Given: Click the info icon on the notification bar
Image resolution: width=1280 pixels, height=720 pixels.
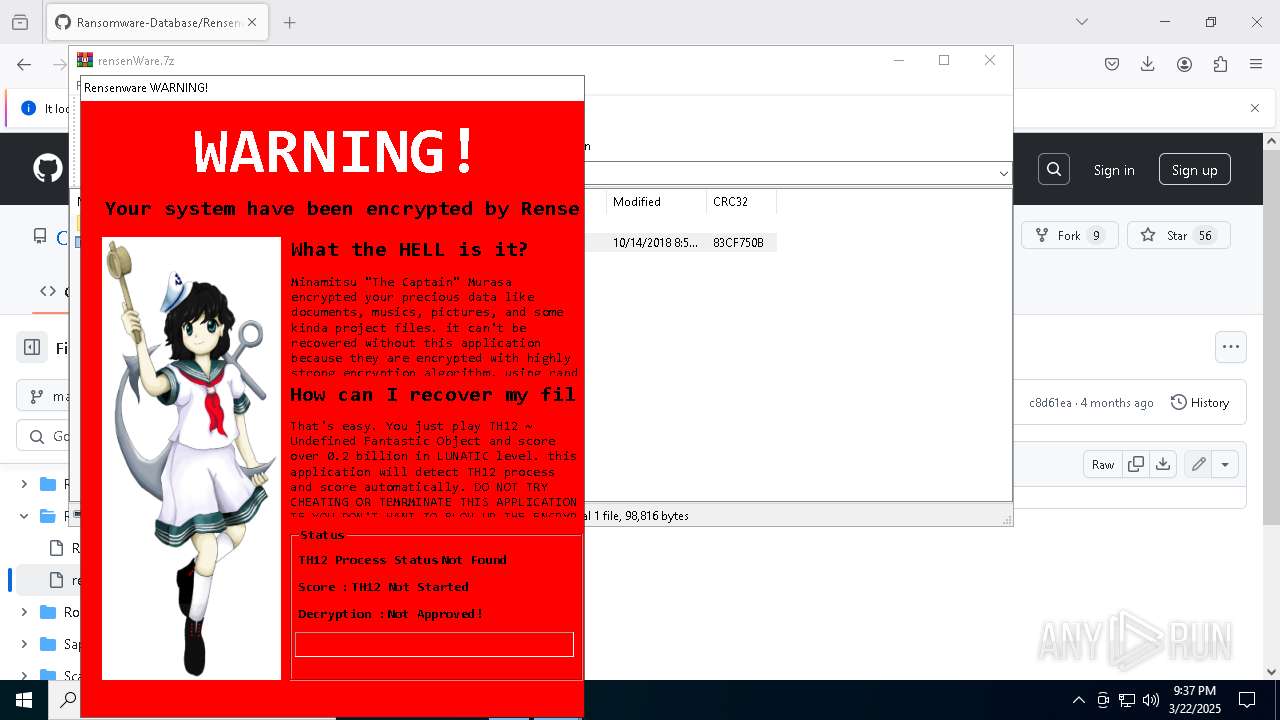Looking at the screenshot, I should point(29,108).
